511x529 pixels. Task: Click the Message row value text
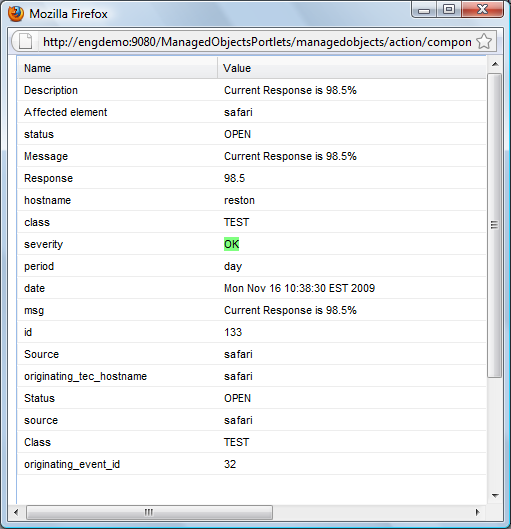pyautogui.click(x=290, y=156)
